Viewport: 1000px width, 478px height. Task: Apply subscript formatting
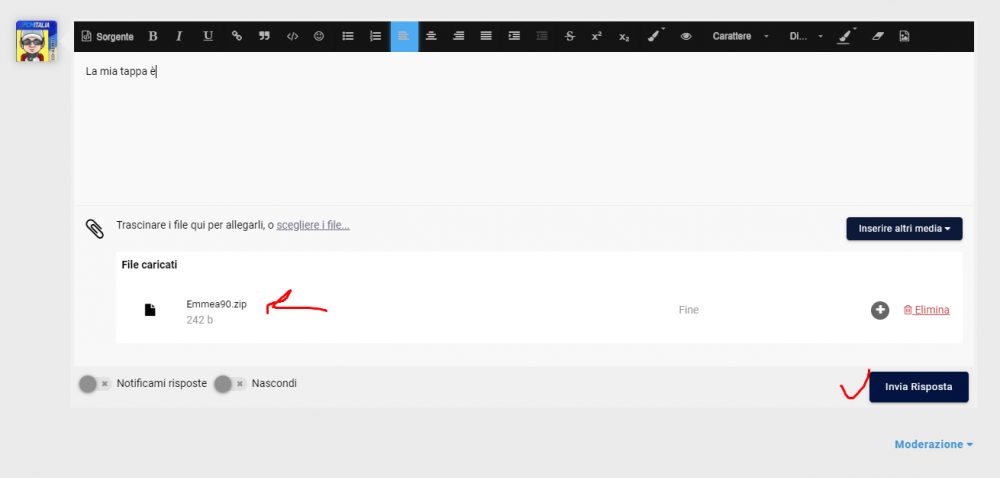[624, 37]
